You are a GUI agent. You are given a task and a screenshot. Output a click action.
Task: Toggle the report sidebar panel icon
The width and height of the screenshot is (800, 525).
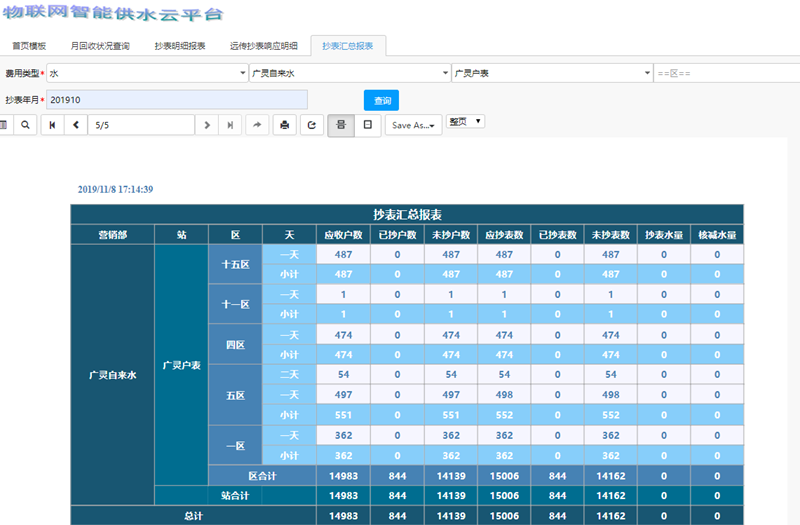pos(4,124)
